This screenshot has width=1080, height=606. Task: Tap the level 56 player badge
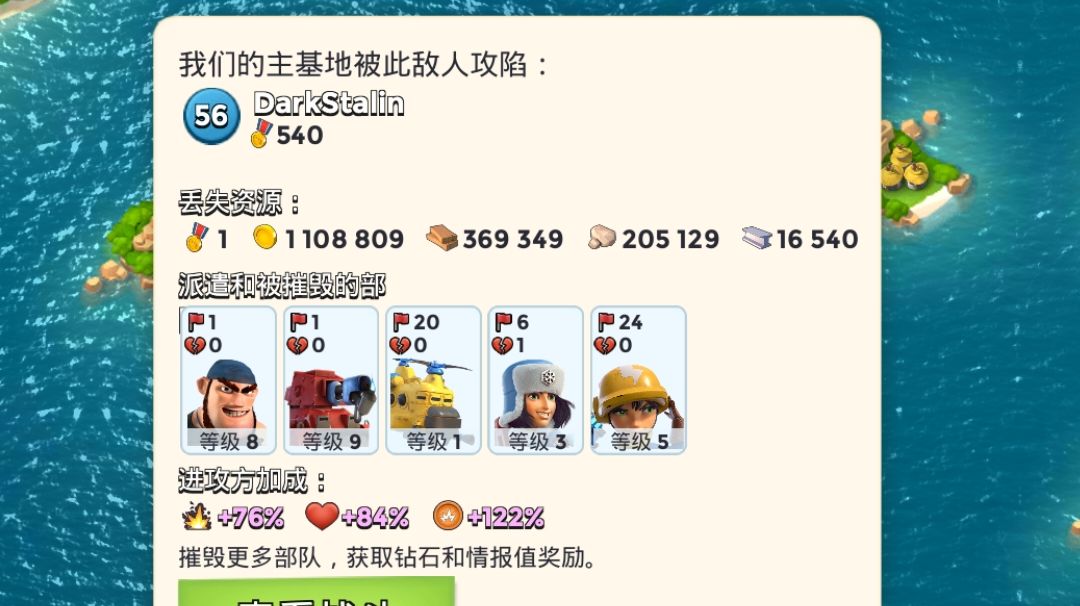pos(211,116)
